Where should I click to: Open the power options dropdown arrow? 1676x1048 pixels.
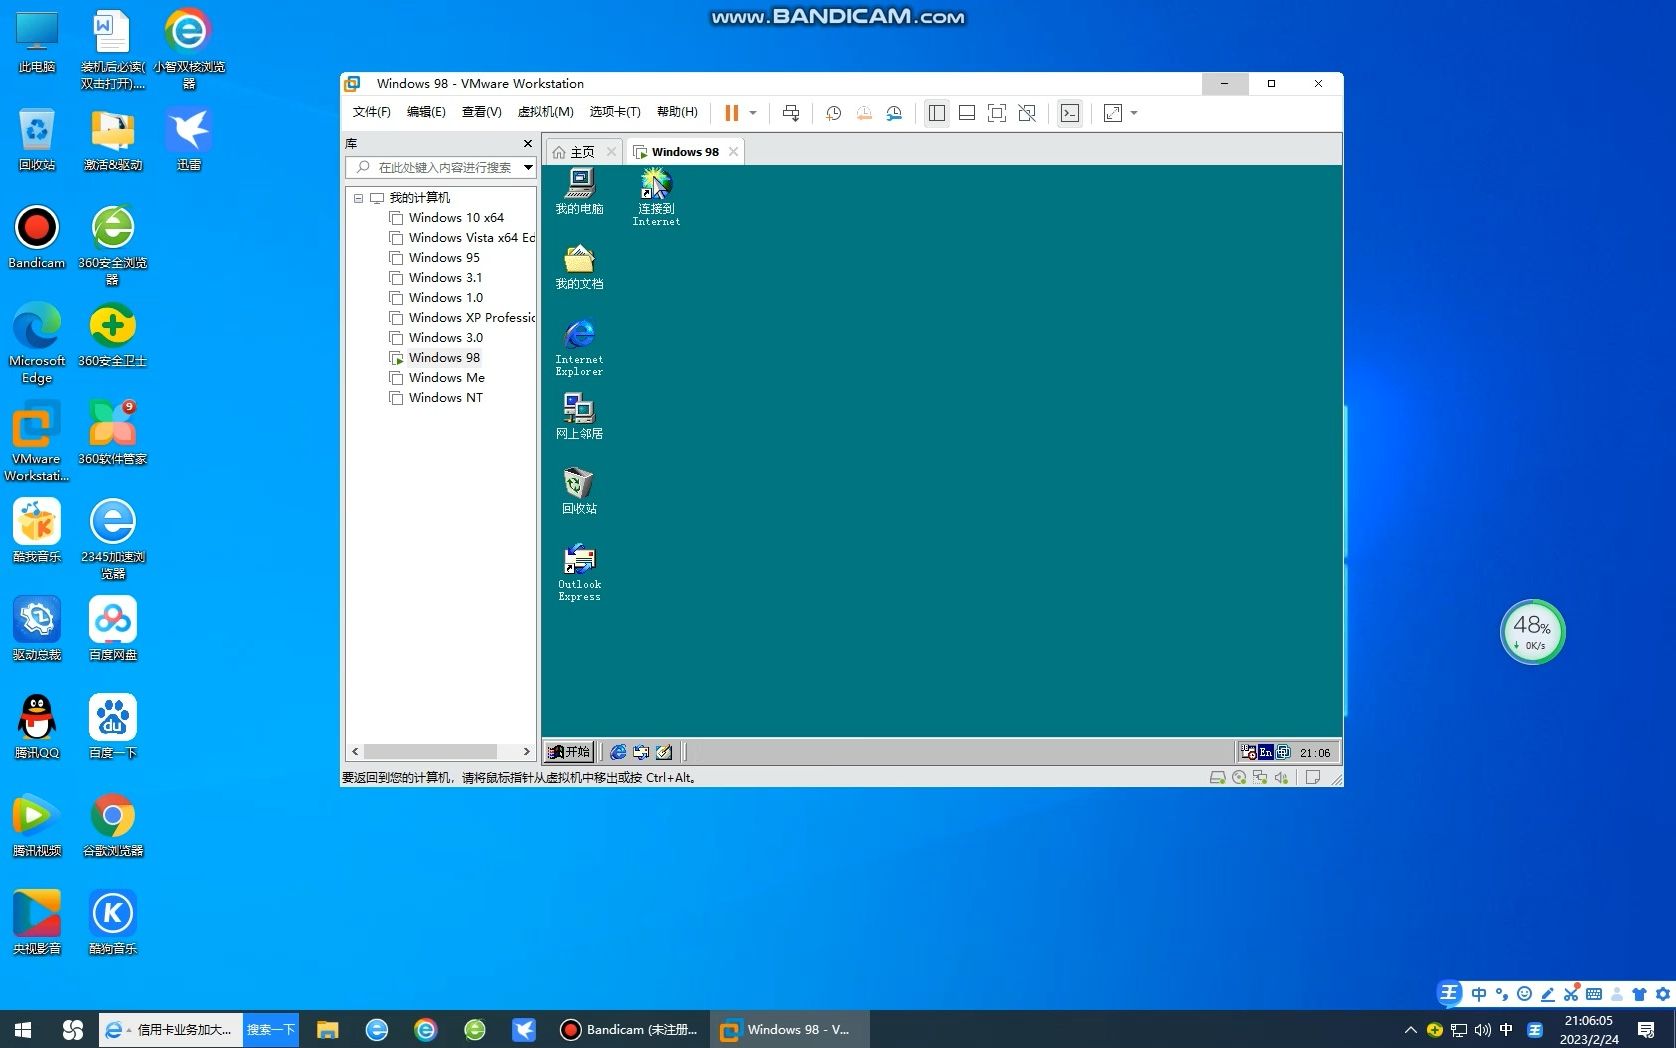click(752, 112)
